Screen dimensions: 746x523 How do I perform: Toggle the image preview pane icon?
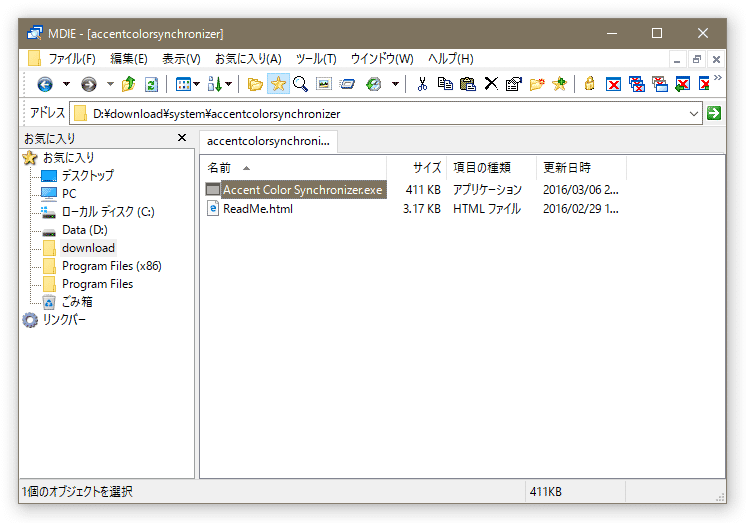tap(324, 84)
